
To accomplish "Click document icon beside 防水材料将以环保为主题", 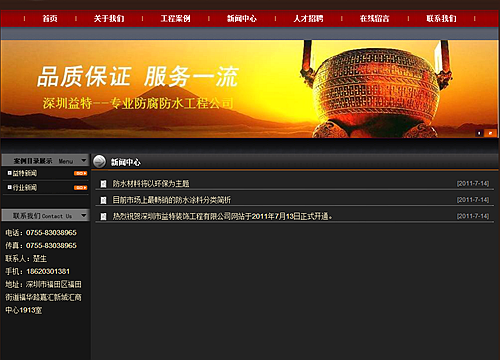I will [103, 184].
